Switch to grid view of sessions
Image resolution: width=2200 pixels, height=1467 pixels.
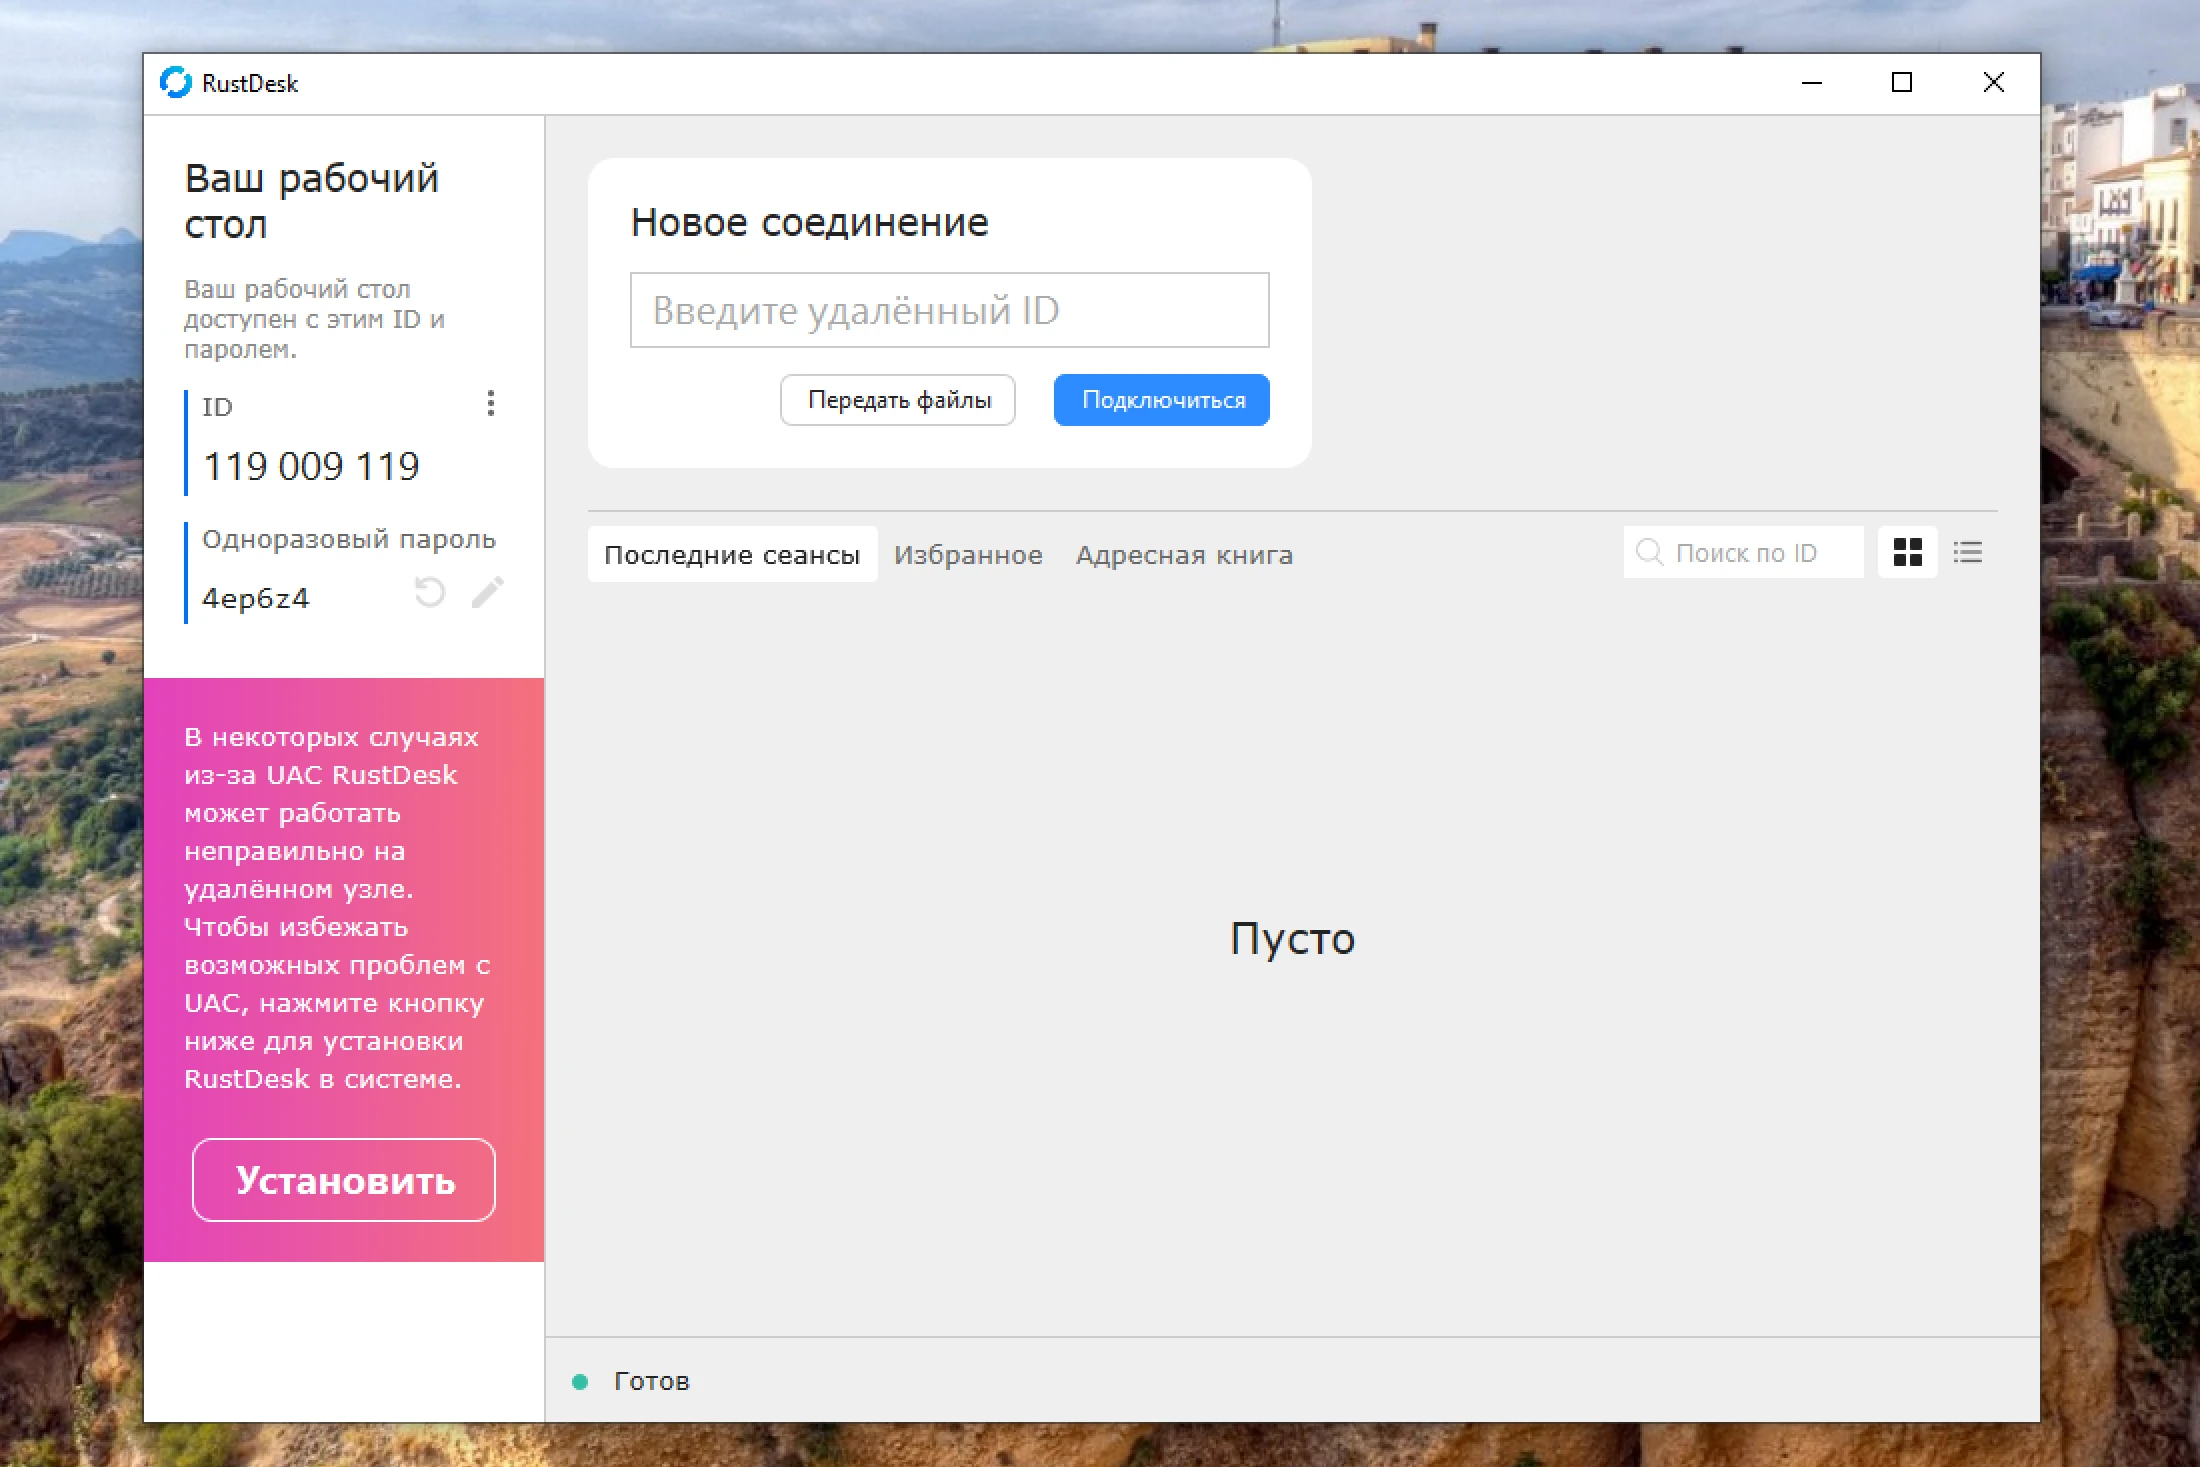coord(1907,552)
